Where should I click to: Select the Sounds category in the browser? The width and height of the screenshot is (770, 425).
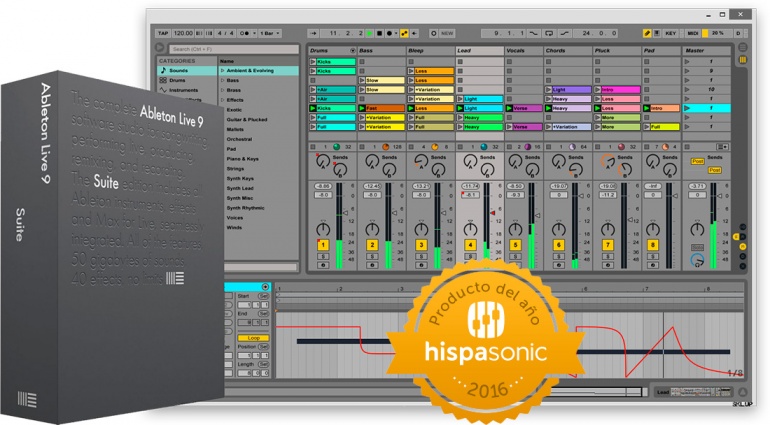187,71
